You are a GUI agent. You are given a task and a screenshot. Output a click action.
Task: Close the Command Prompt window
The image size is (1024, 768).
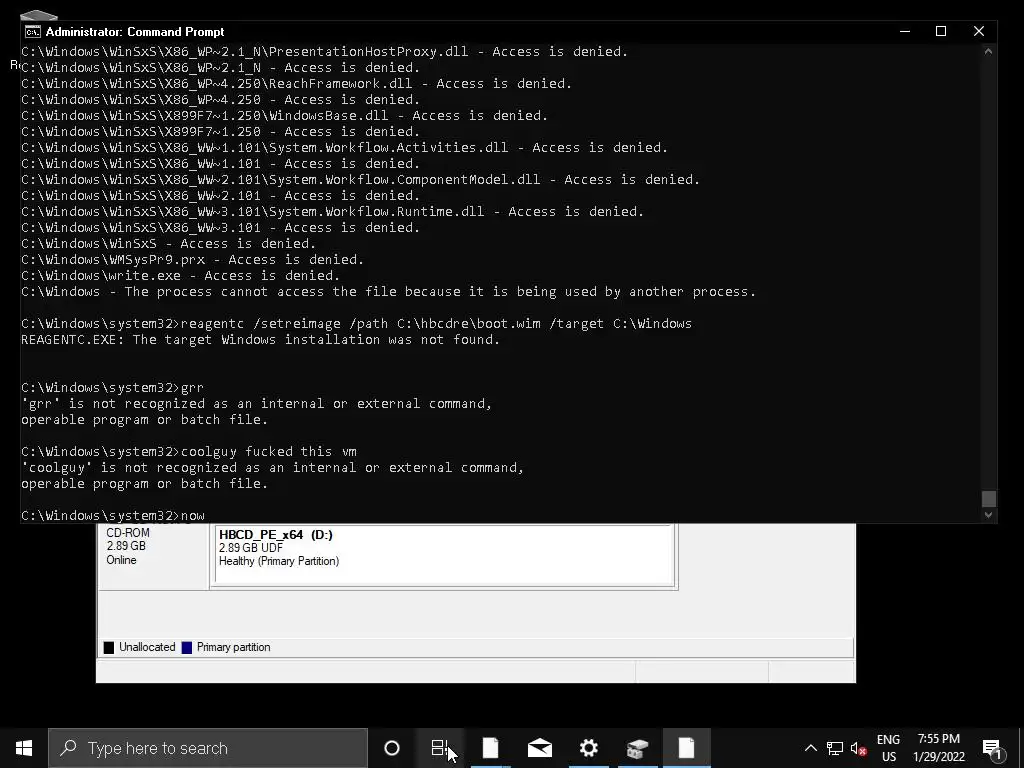point(978,31)
